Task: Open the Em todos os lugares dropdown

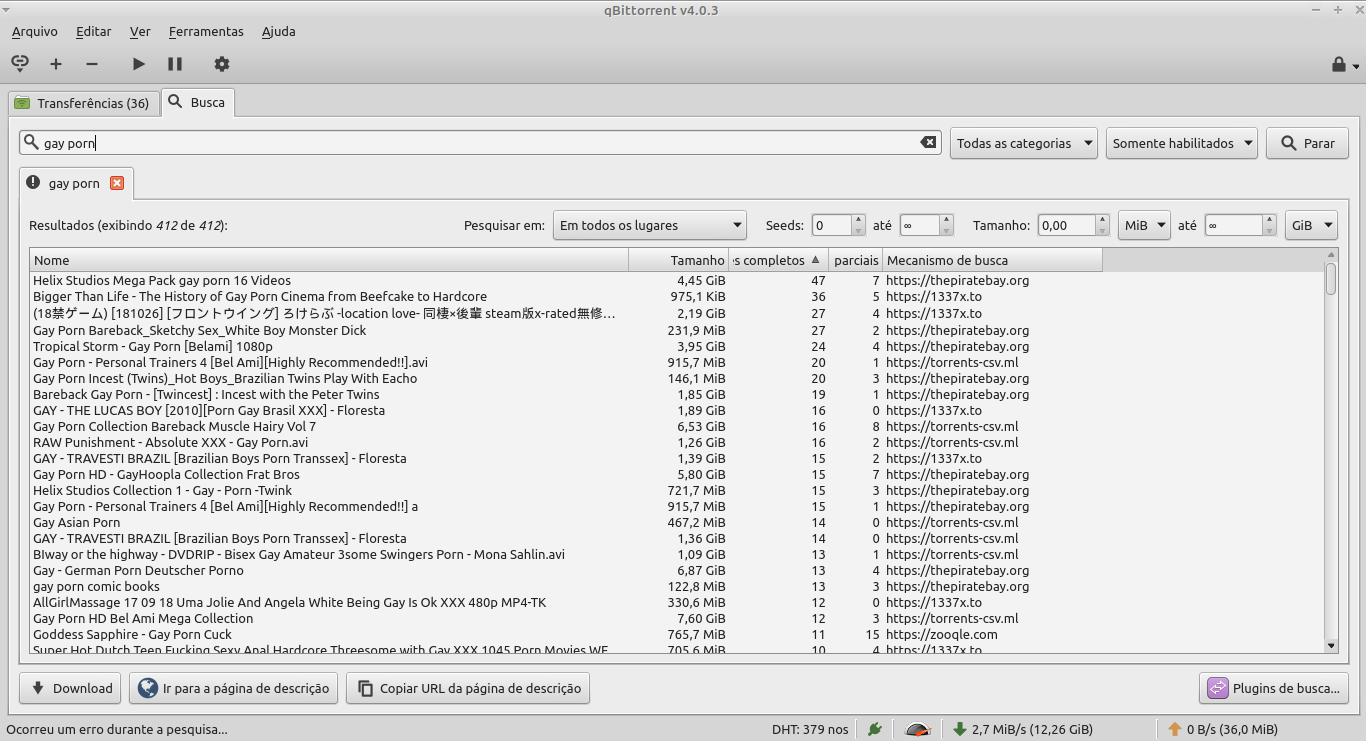Action: (x=648, y=224)
